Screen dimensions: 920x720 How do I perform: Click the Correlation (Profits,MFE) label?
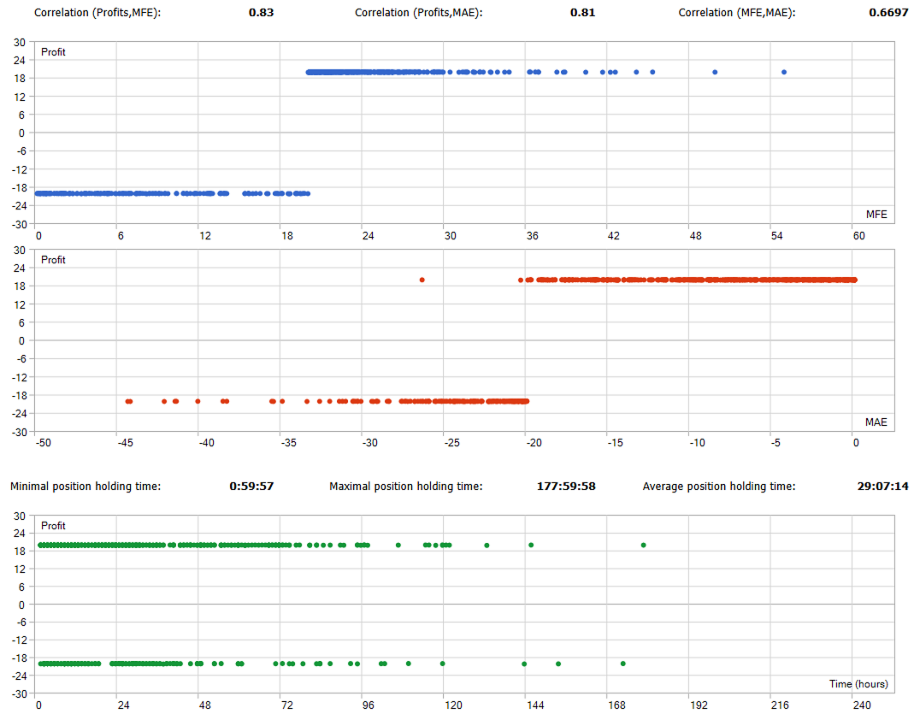click(97, 12)
